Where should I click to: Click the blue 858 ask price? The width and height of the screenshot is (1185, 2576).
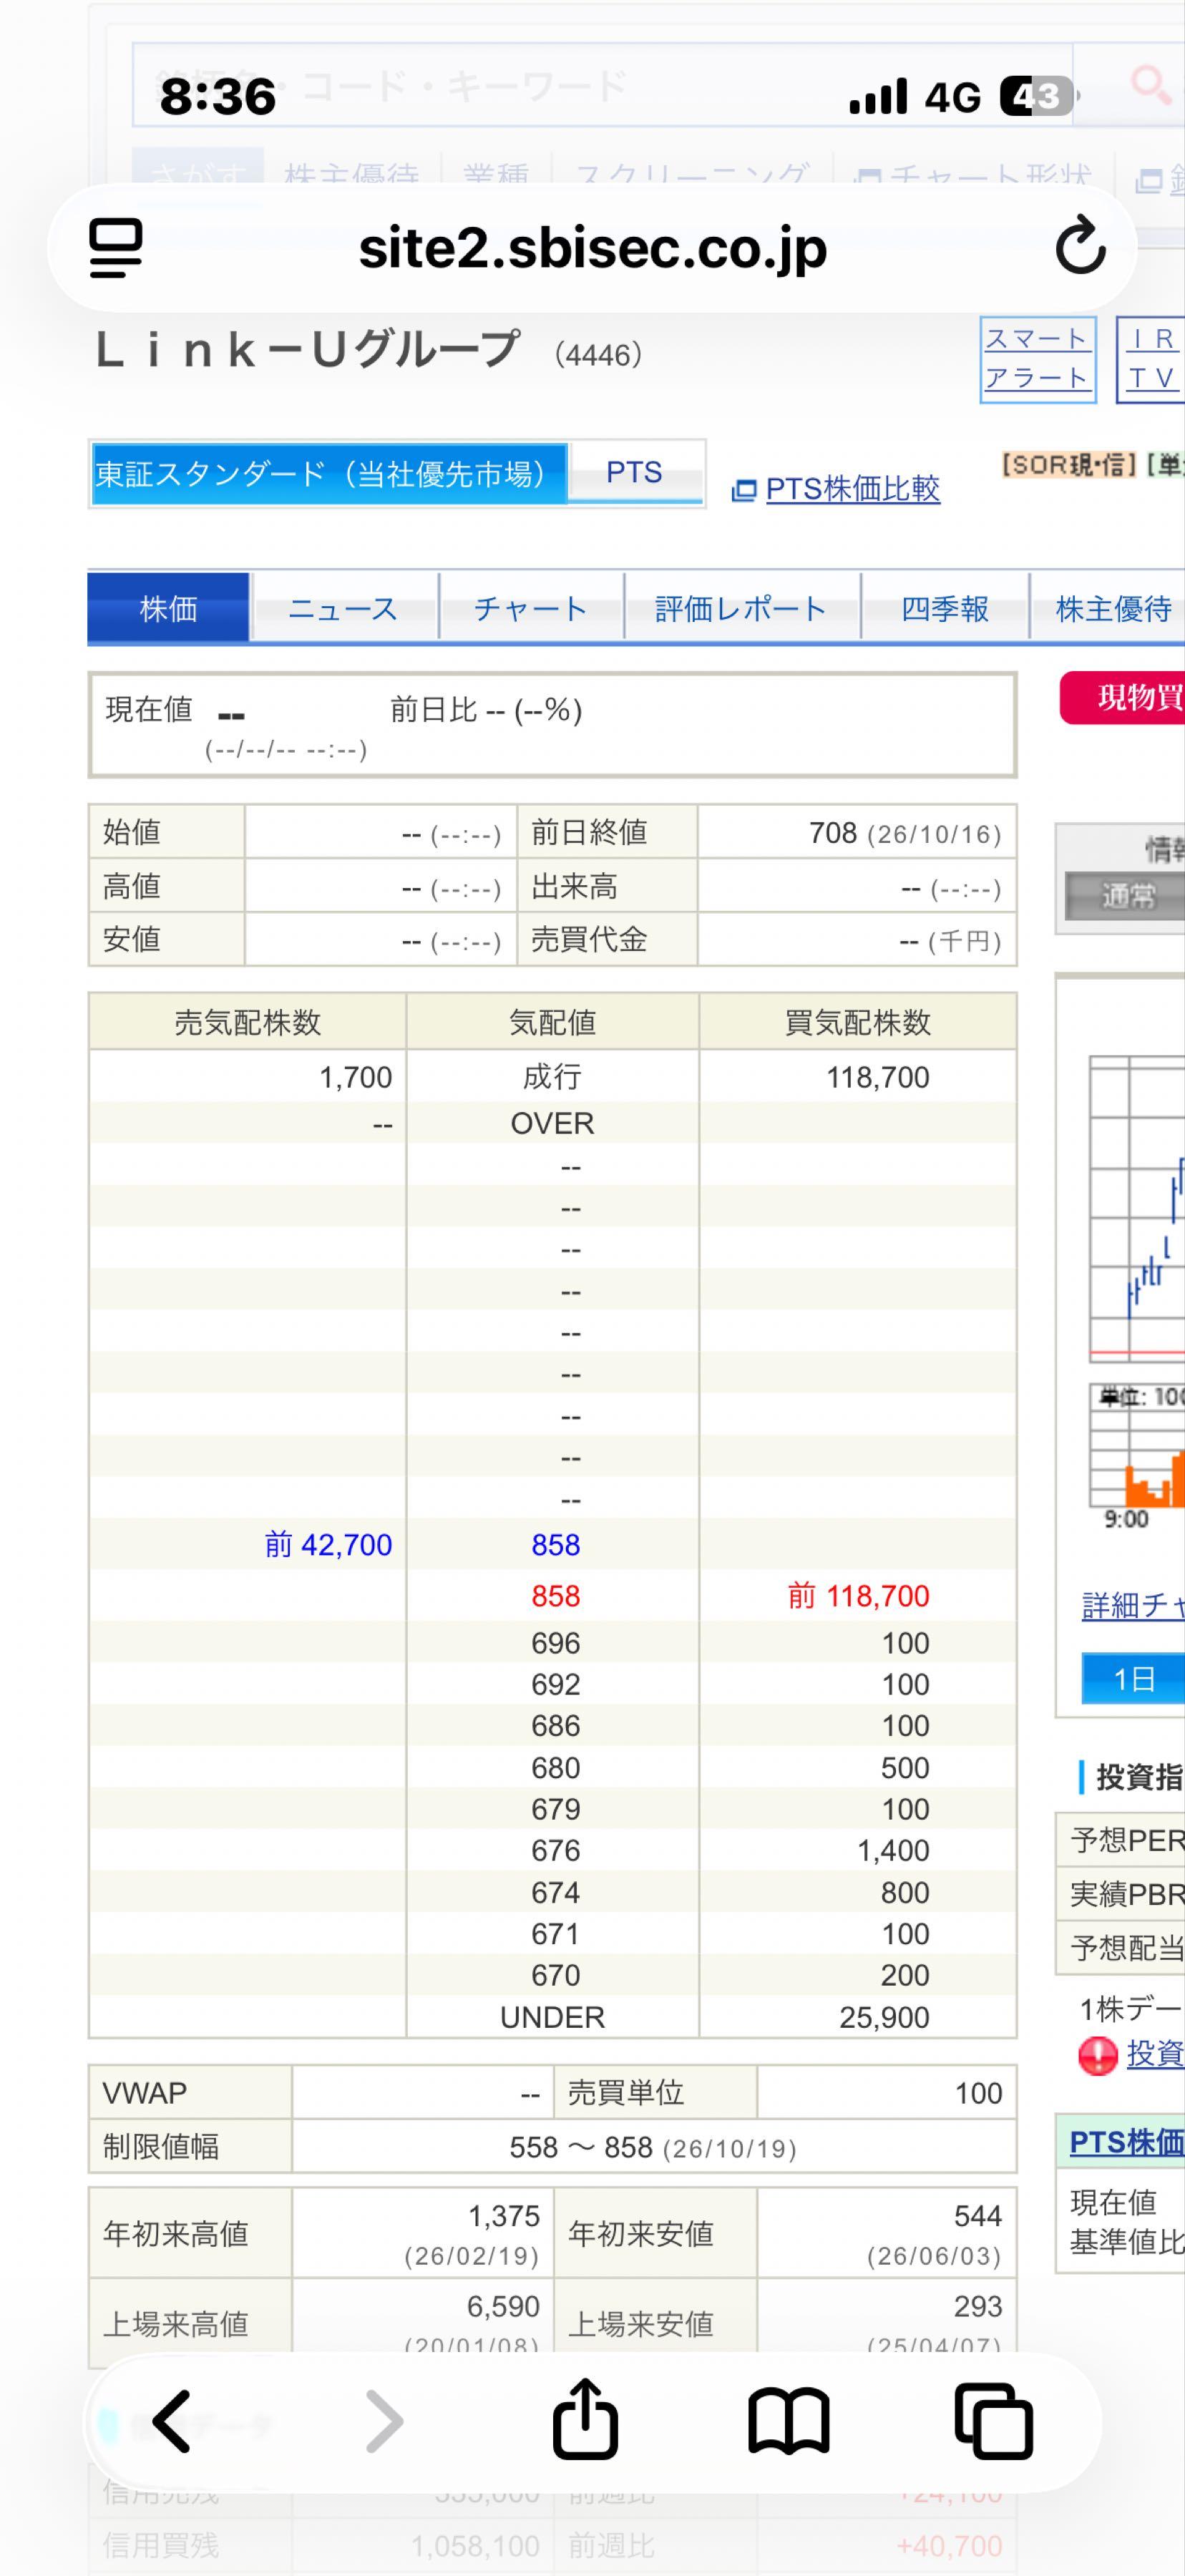[555, 1545]
